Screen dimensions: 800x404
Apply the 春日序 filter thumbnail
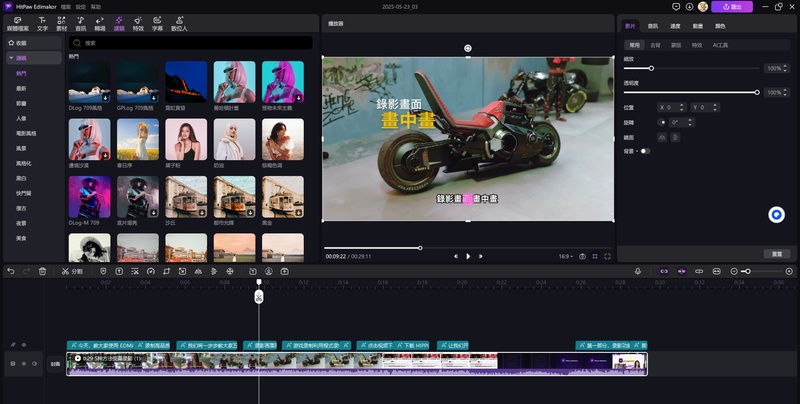[138, 139]
